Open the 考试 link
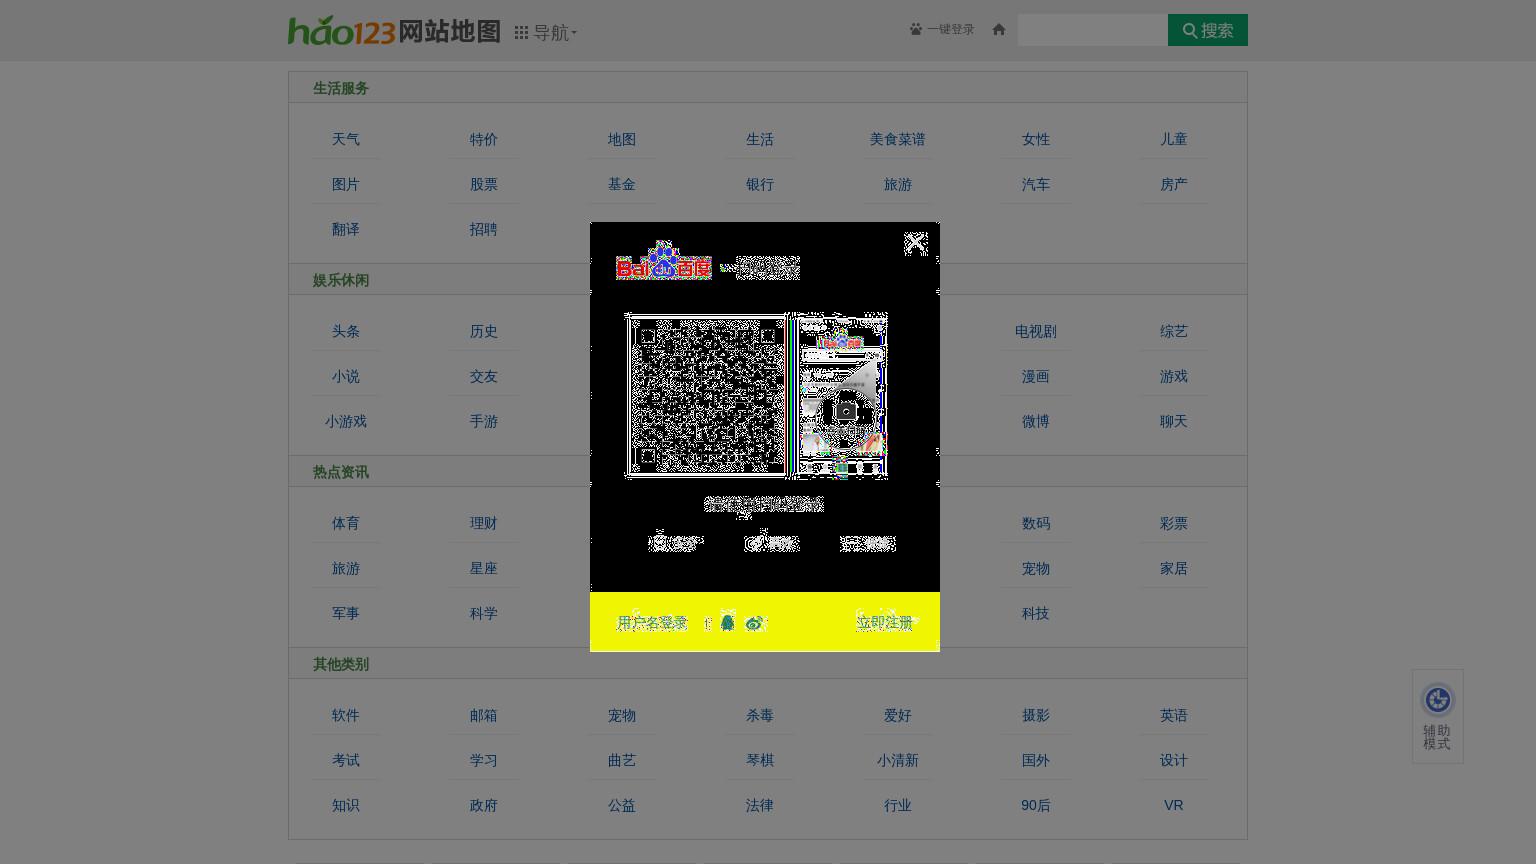This screenshot has height=864, width=1536. [346, 761]
